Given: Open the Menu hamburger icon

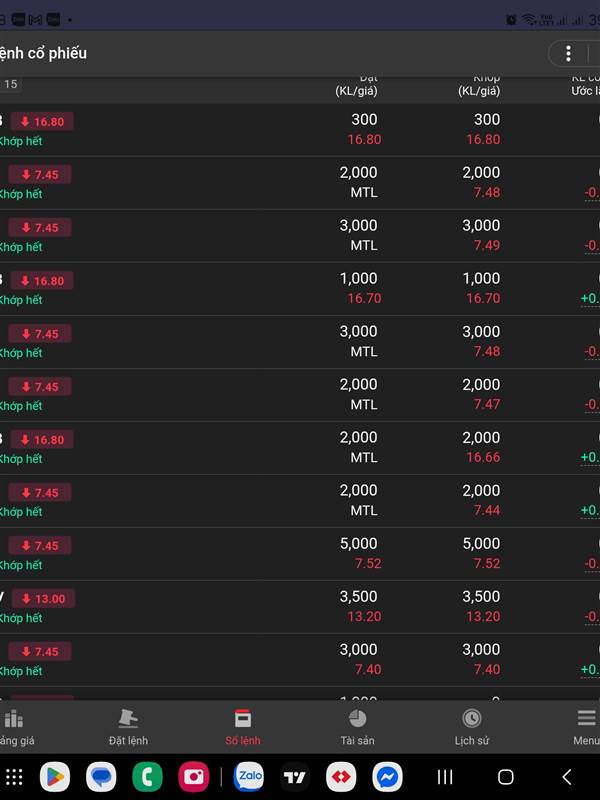Looking at the screenshot, I should click(586, 727).
